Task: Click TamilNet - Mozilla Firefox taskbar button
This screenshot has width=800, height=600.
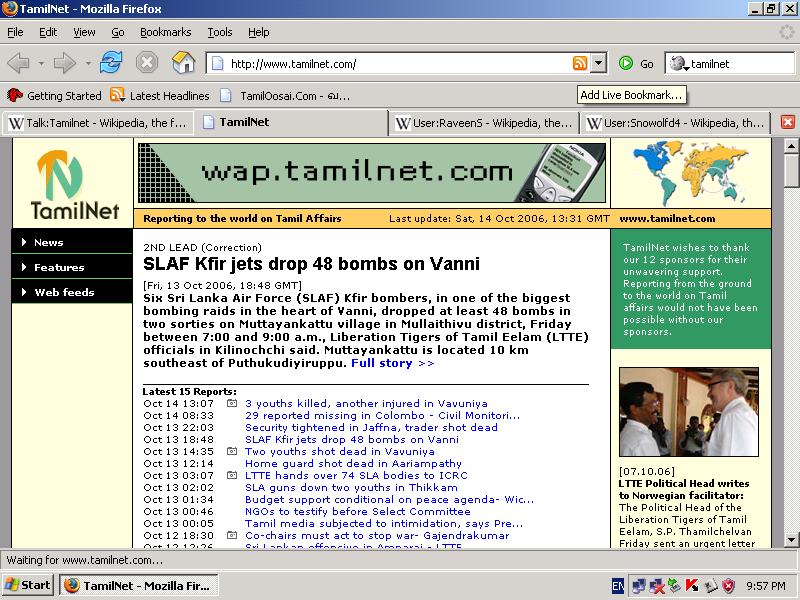Action: tap(139, 585)
